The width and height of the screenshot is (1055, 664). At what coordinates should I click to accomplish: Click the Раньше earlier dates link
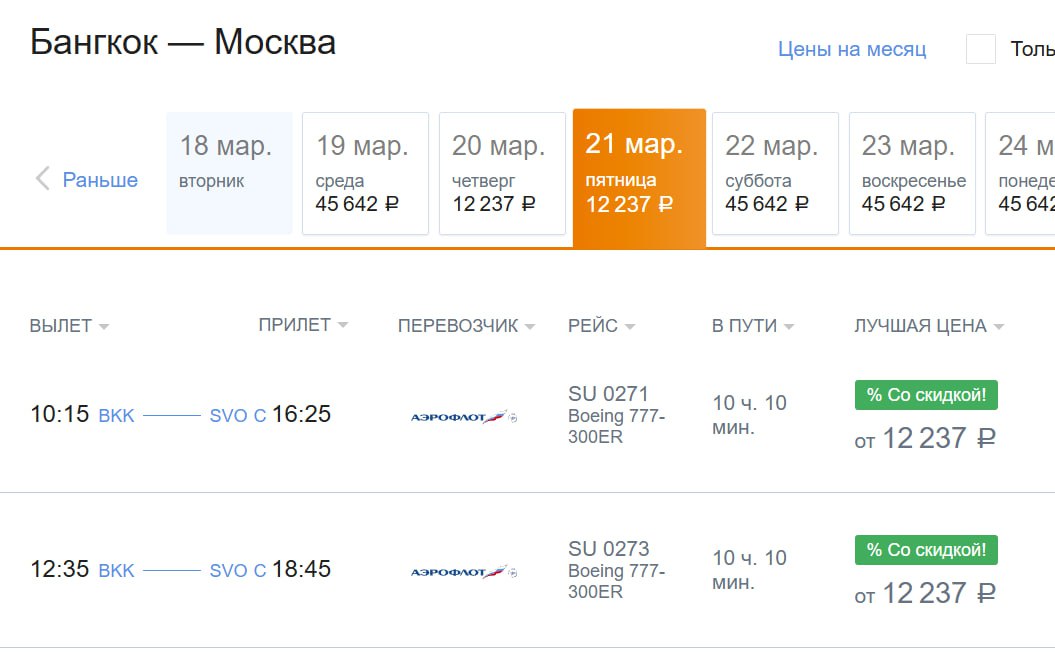(x=100, y=180)
